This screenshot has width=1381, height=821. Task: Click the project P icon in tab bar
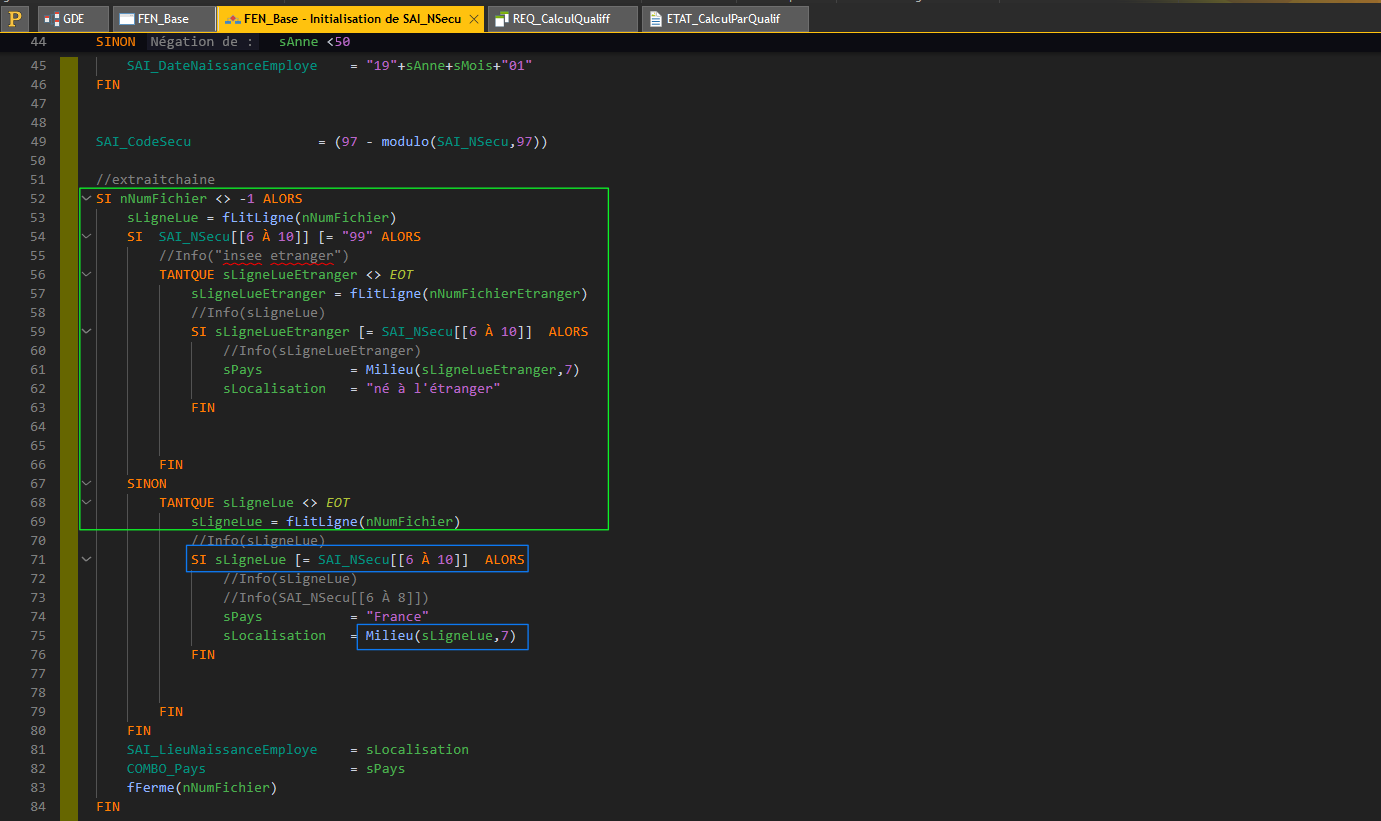[14, 18]
